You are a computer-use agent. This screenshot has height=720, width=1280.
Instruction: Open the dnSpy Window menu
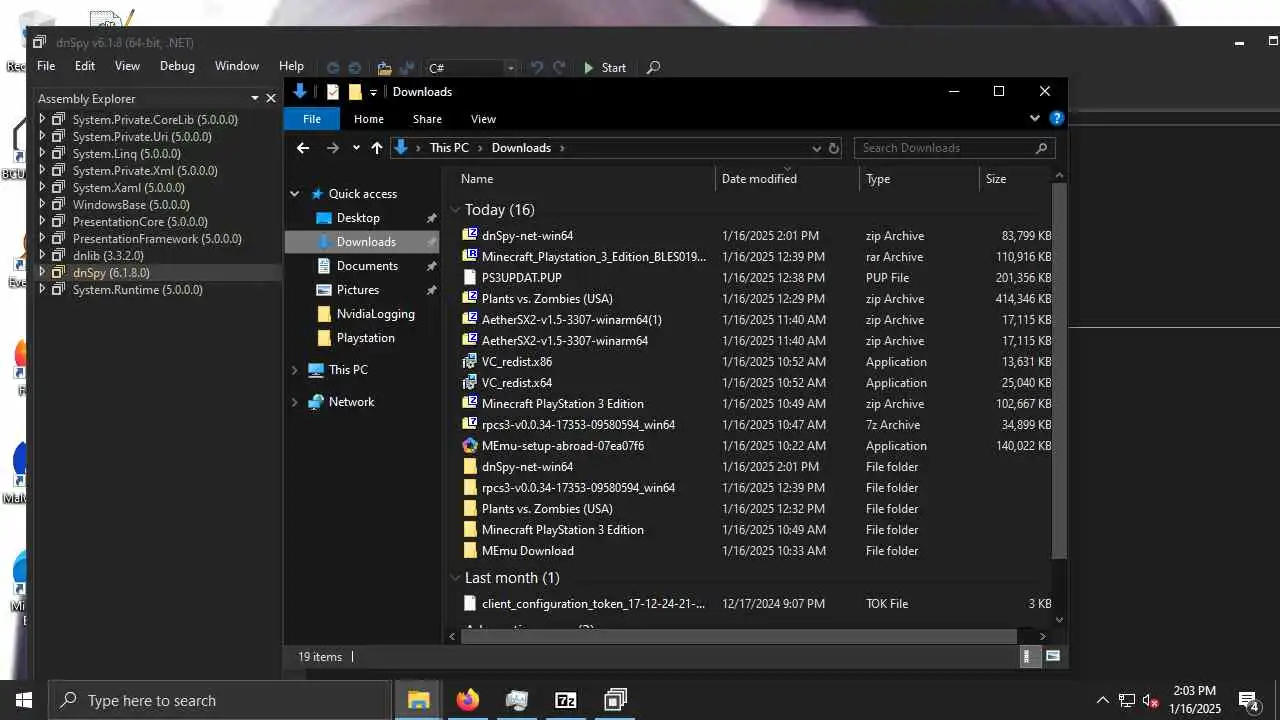click(x=237, y=66)
